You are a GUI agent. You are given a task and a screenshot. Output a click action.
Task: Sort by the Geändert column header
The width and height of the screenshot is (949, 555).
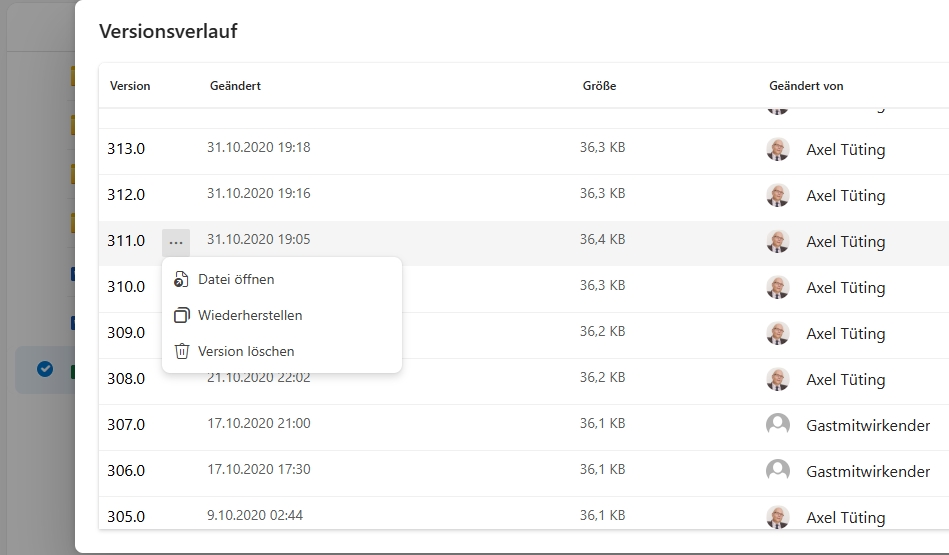(x=235, y=86)
